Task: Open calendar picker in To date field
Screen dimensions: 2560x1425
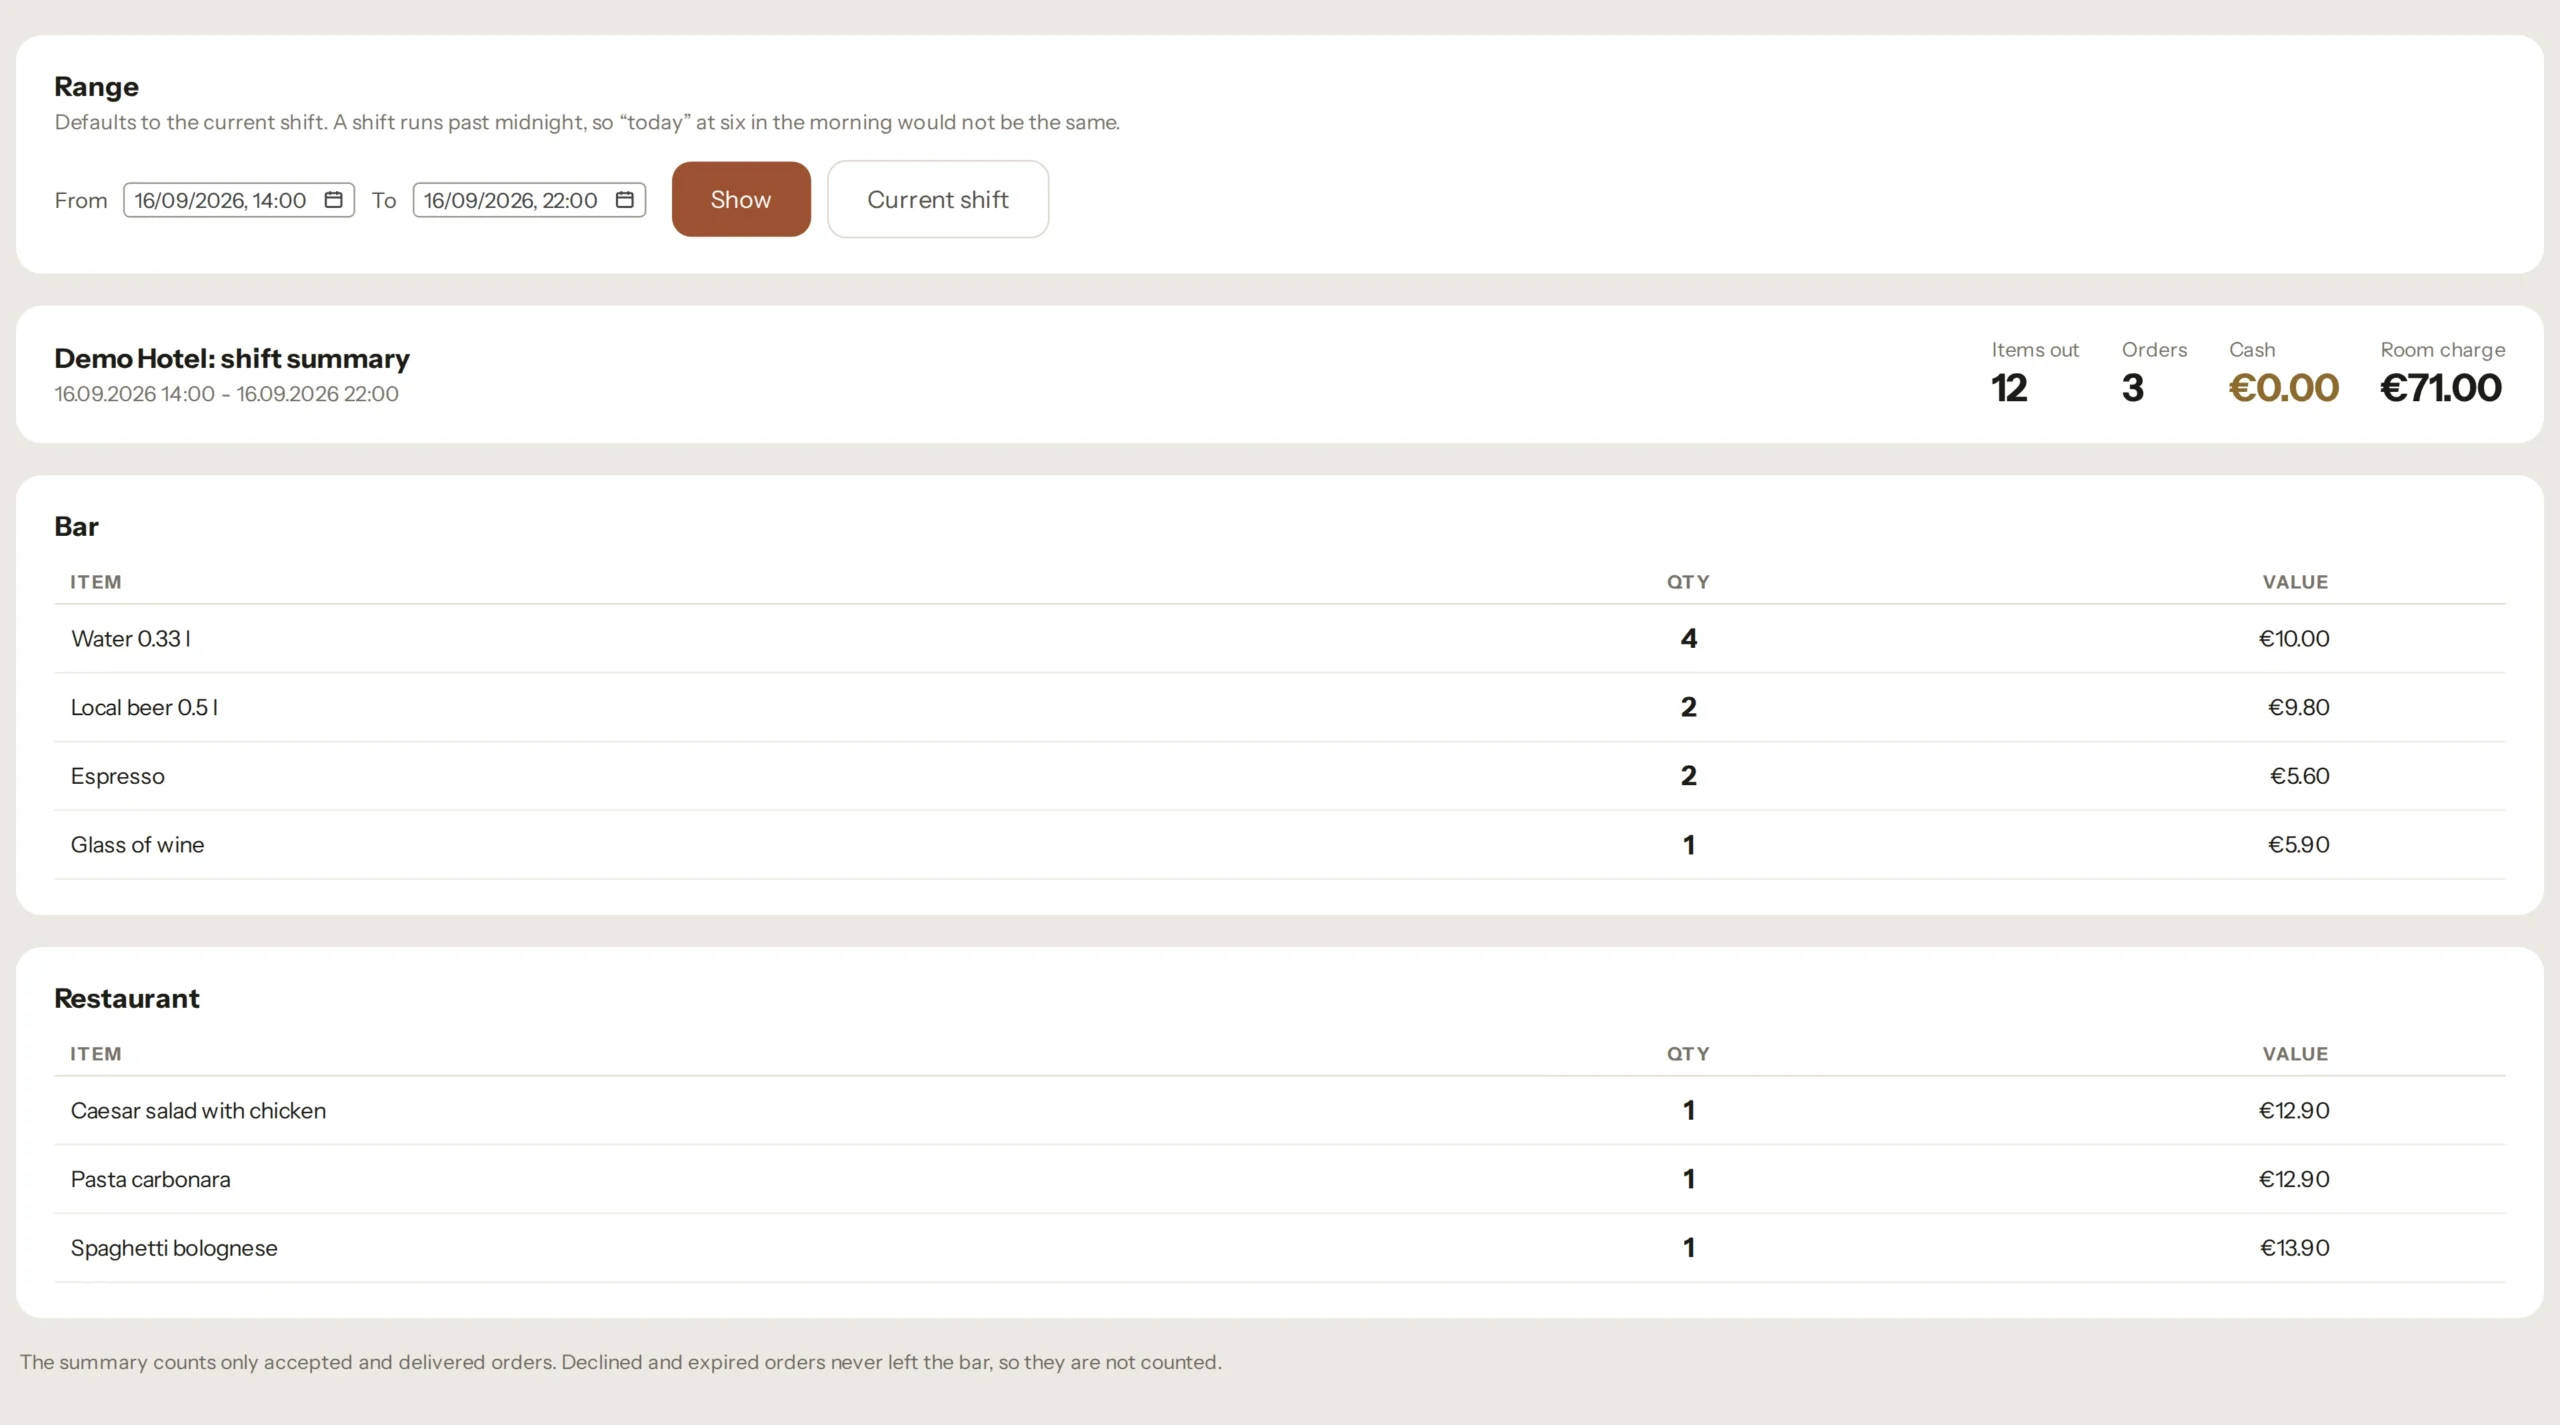Action: pyautogui.click(x=624, y=200)
